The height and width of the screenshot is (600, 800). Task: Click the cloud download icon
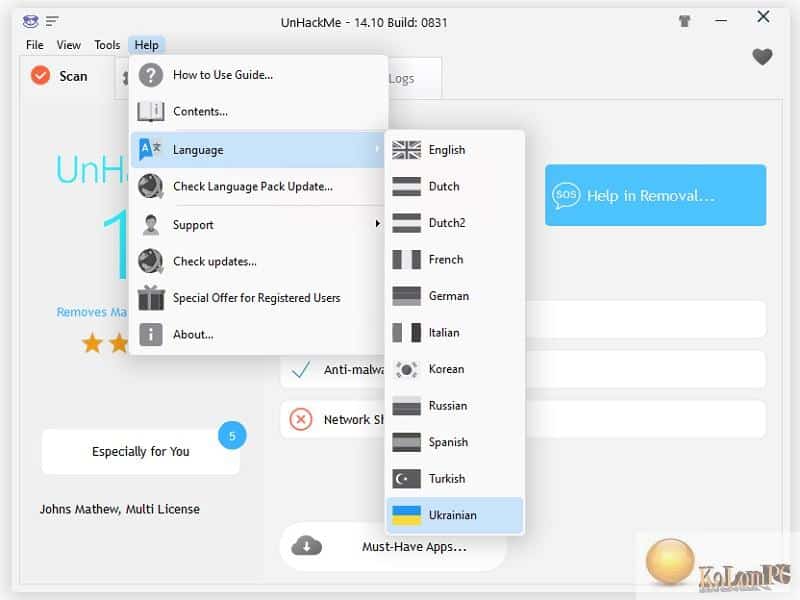point(306,546)
